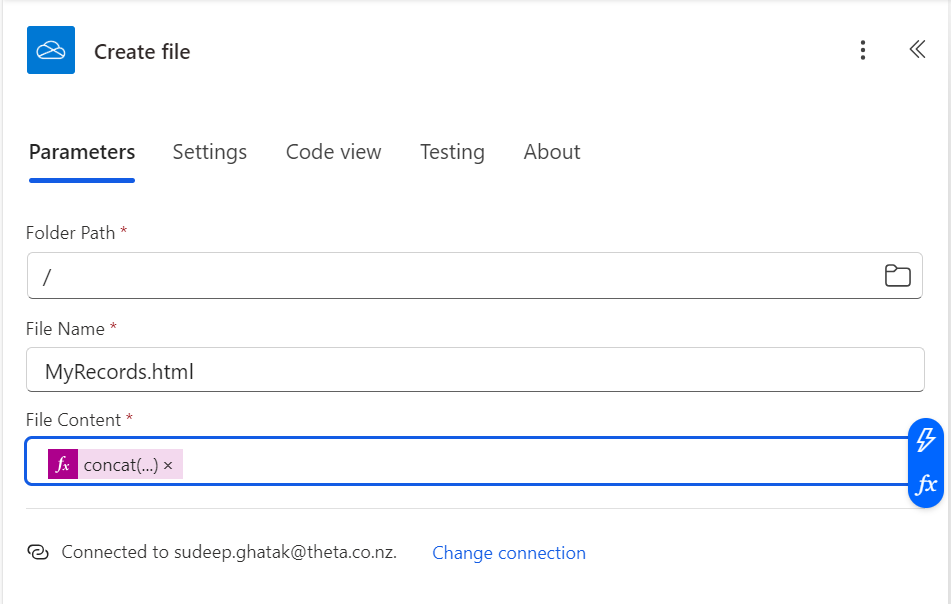
Task: Open the lightning bolt dynamic content picker
Action: point(925,438)
